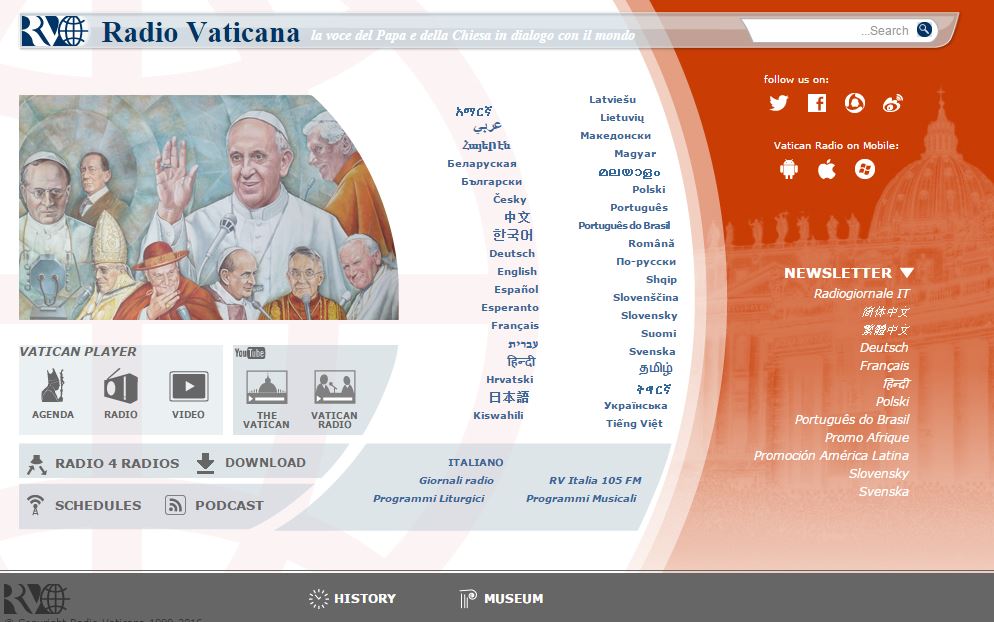Open the Facebook follow icon
Viewport: 994px width, 622px height.
[816, 103]
